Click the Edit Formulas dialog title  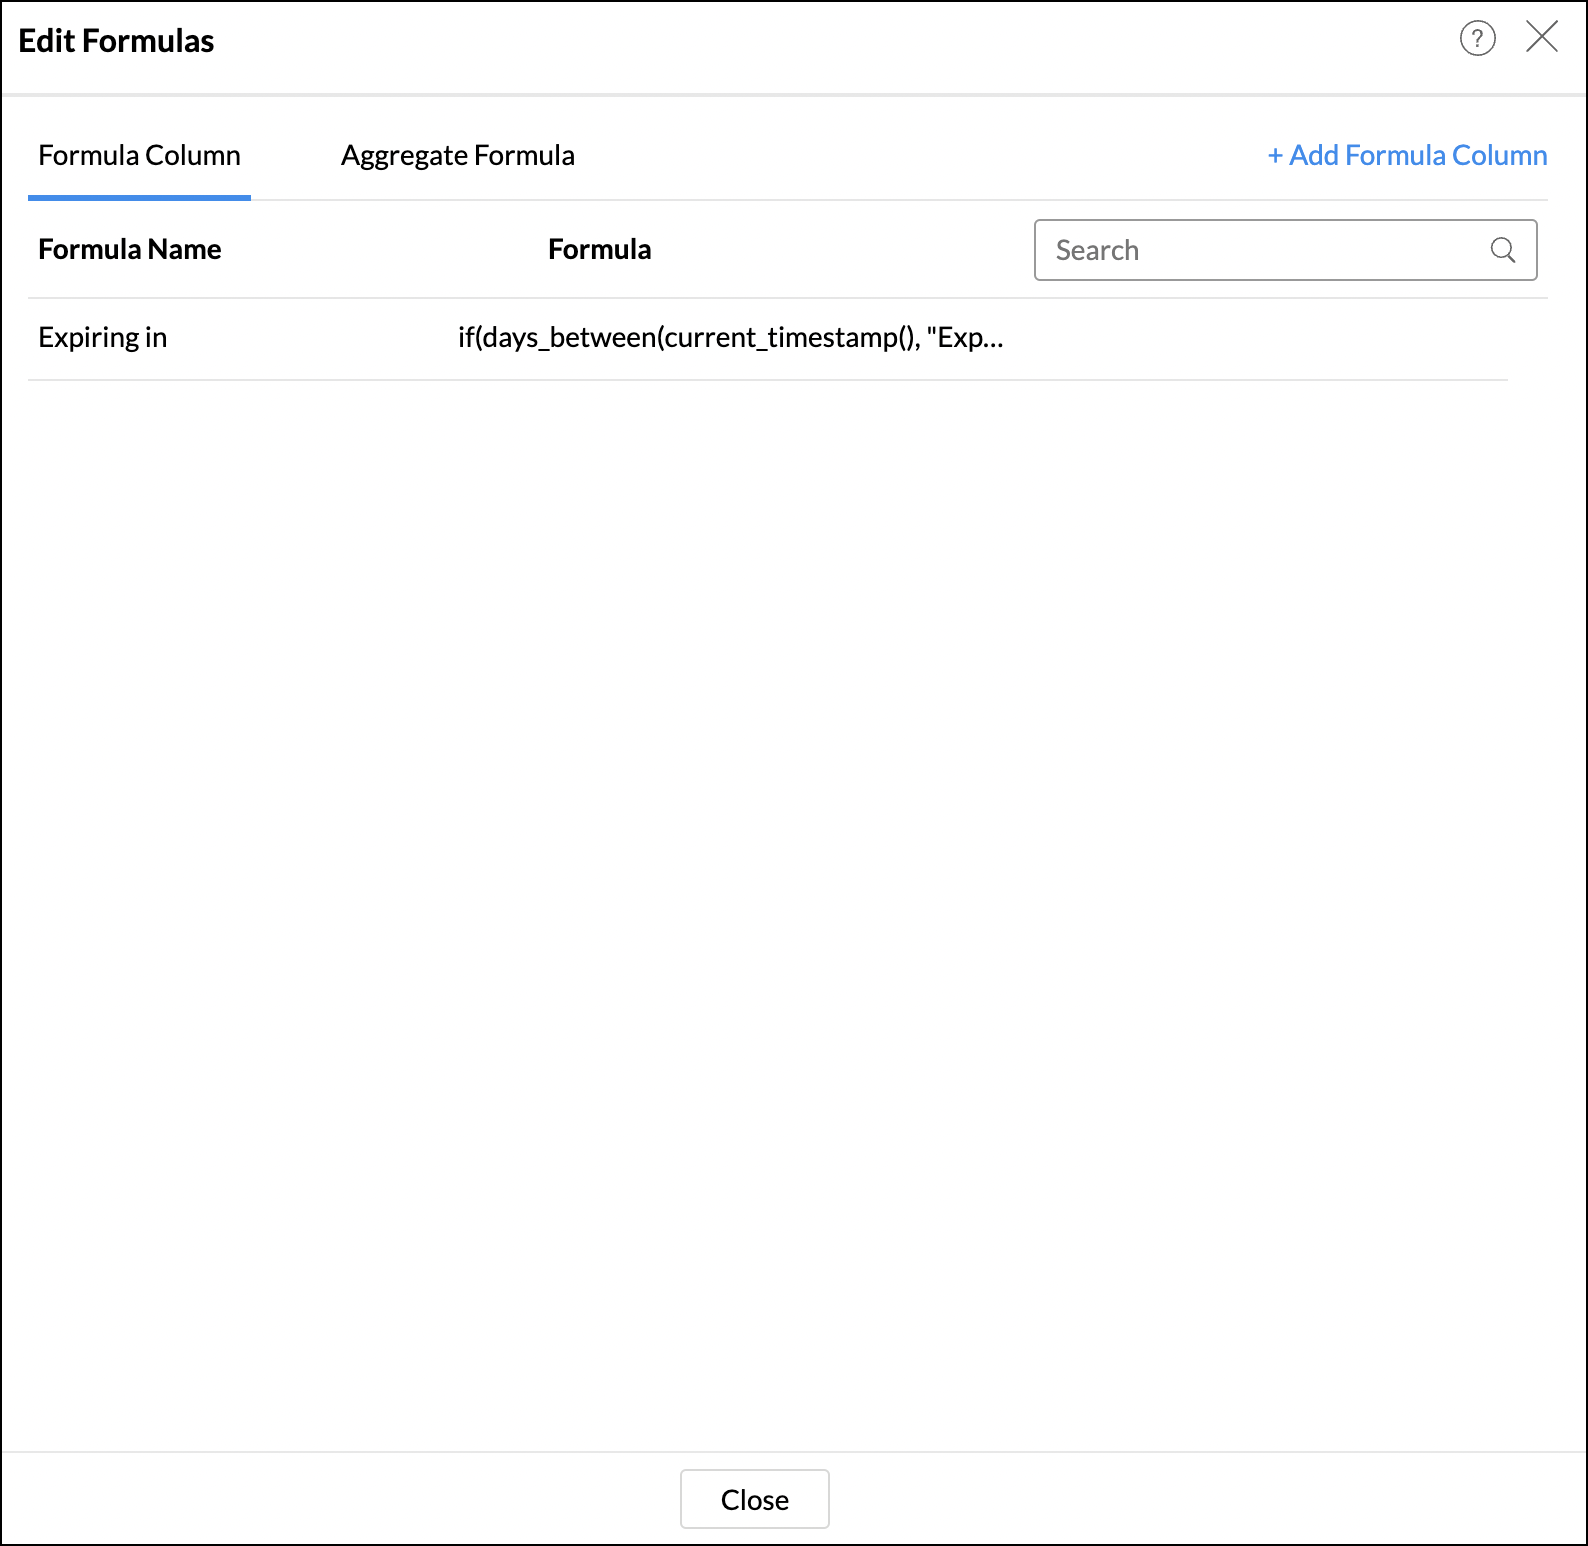(116, 41)
